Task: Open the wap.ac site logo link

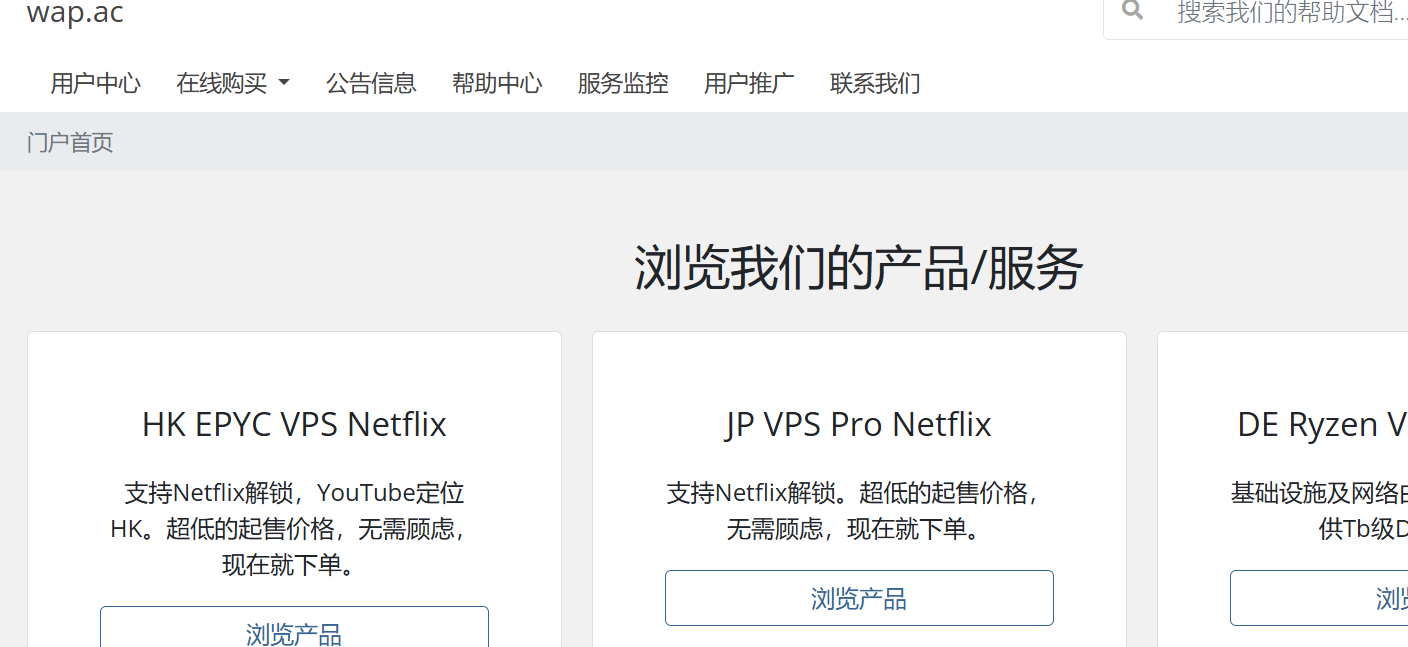Action: pyautogui.click(x=76, y=12)
